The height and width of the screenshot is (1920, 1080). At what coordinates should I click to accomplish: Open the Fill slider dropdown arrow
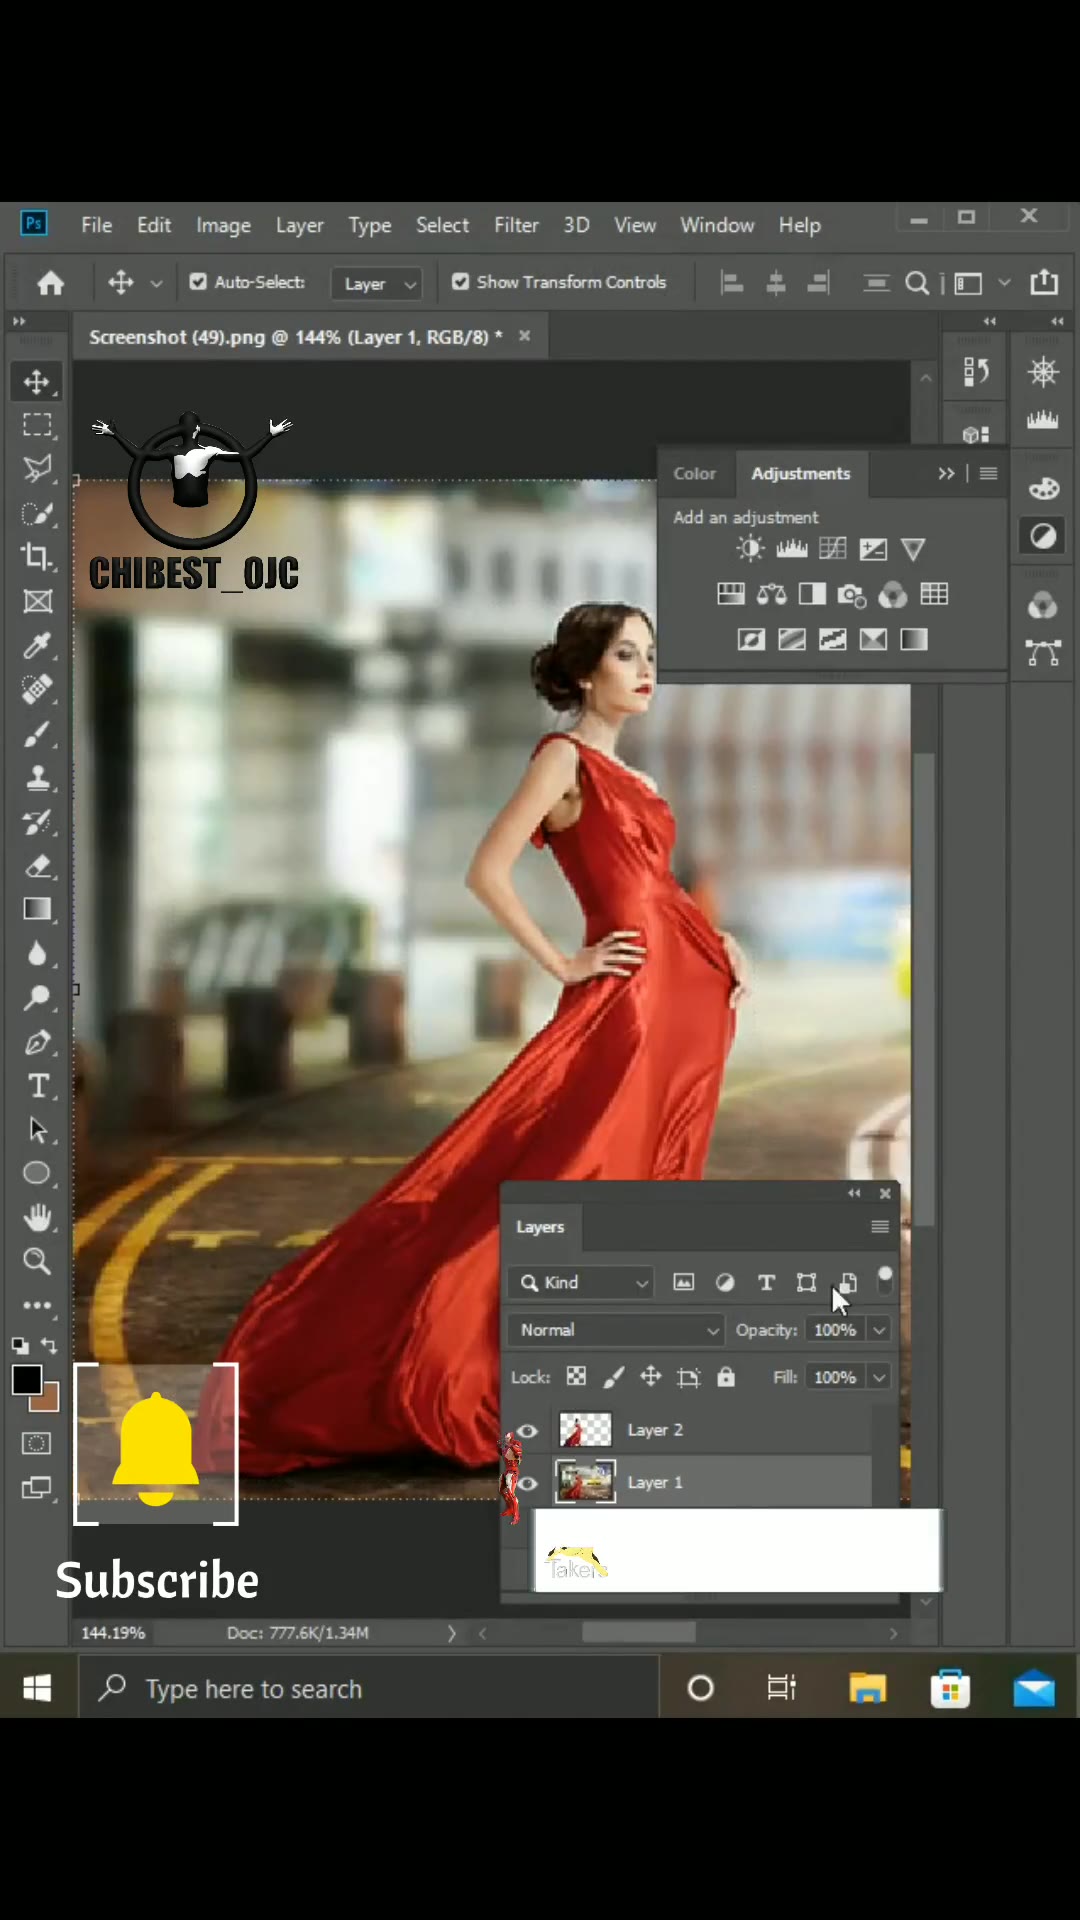tap(879, 1377)
